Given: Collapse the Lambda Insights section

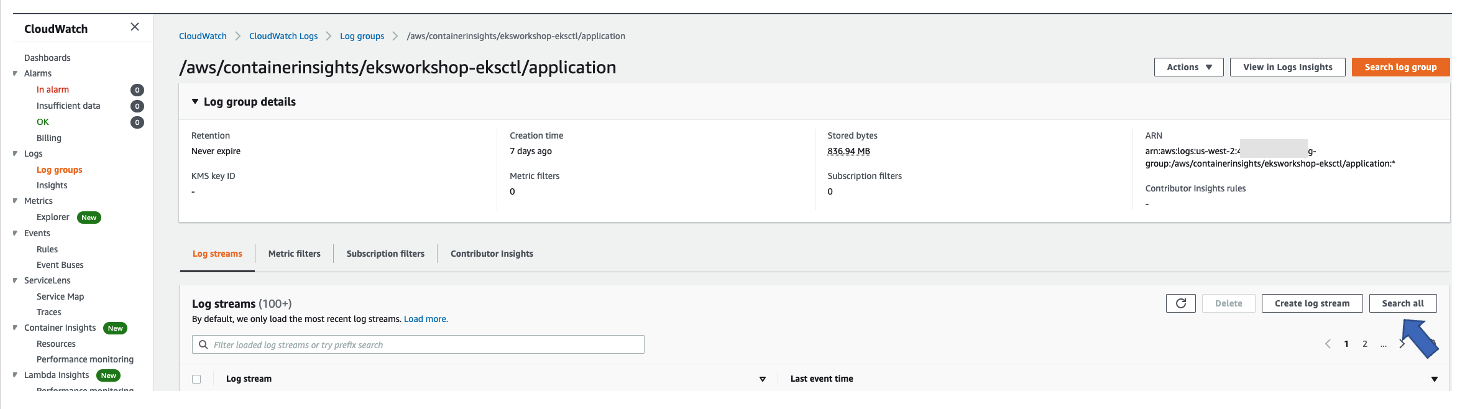Looking at the screenshot, I should (x=15, y=375).
